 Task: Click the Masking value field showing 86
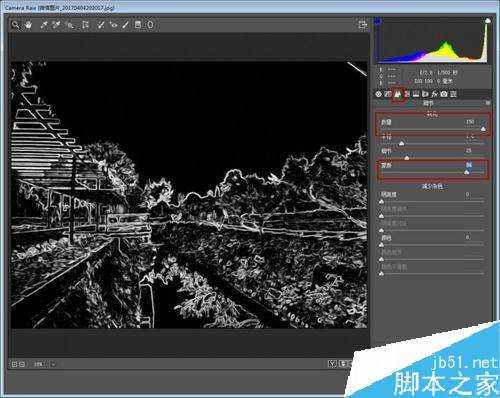(x=469, y=165)
